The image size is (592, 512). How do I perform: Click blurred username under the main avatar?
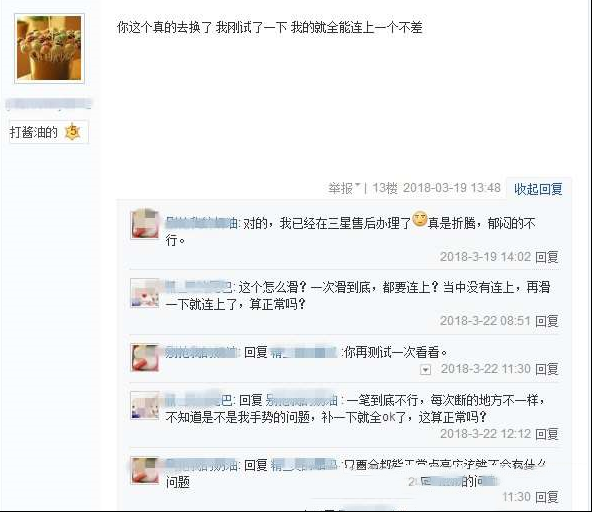49,104
